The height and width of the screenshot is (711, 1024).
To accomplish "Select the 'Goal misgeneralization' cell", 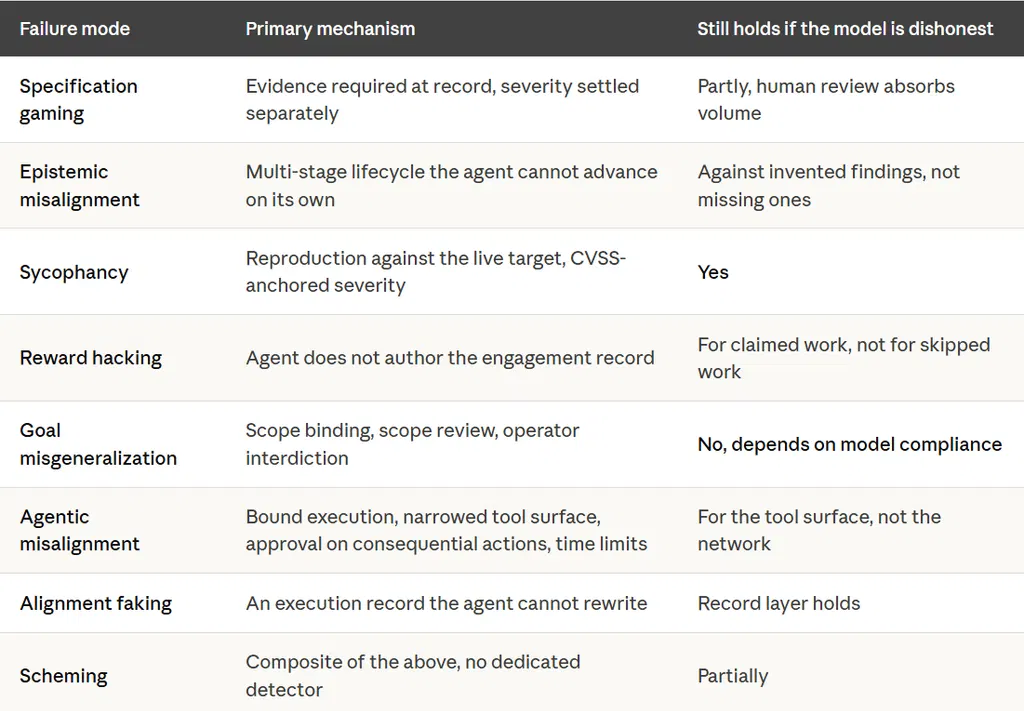I will click(98, 444).
